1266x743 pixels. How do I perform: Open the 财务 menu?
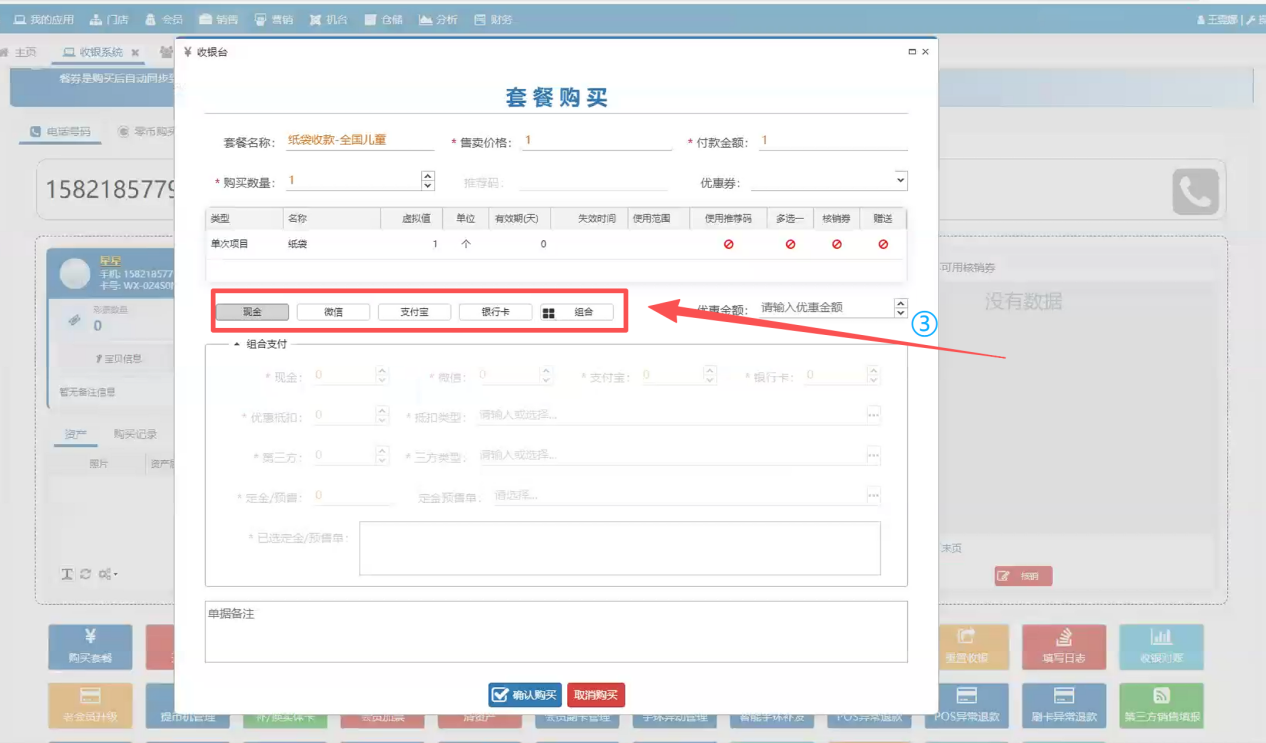point(493,19)
